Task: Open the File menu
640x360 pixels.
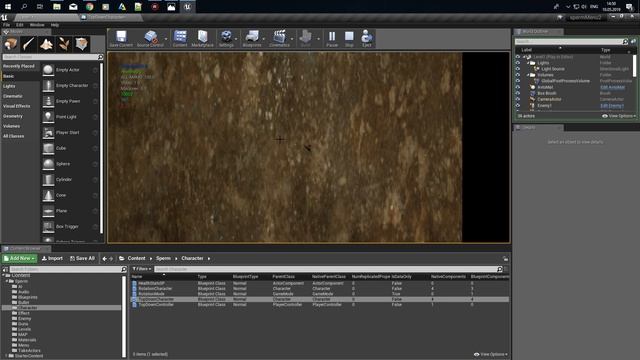Action: (7, 25)
